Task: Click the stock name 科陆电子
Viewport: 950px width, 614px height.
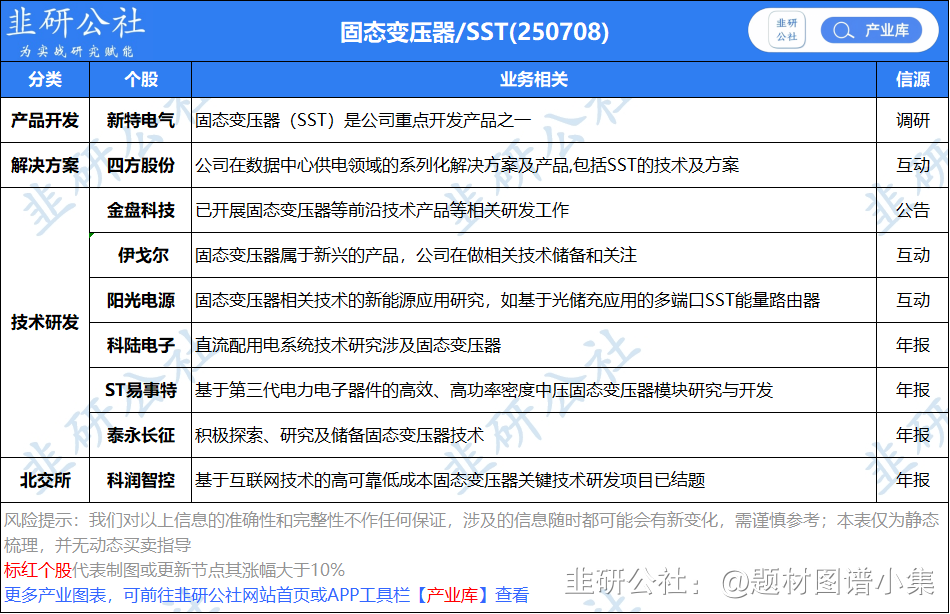Action: coord(141,345)
